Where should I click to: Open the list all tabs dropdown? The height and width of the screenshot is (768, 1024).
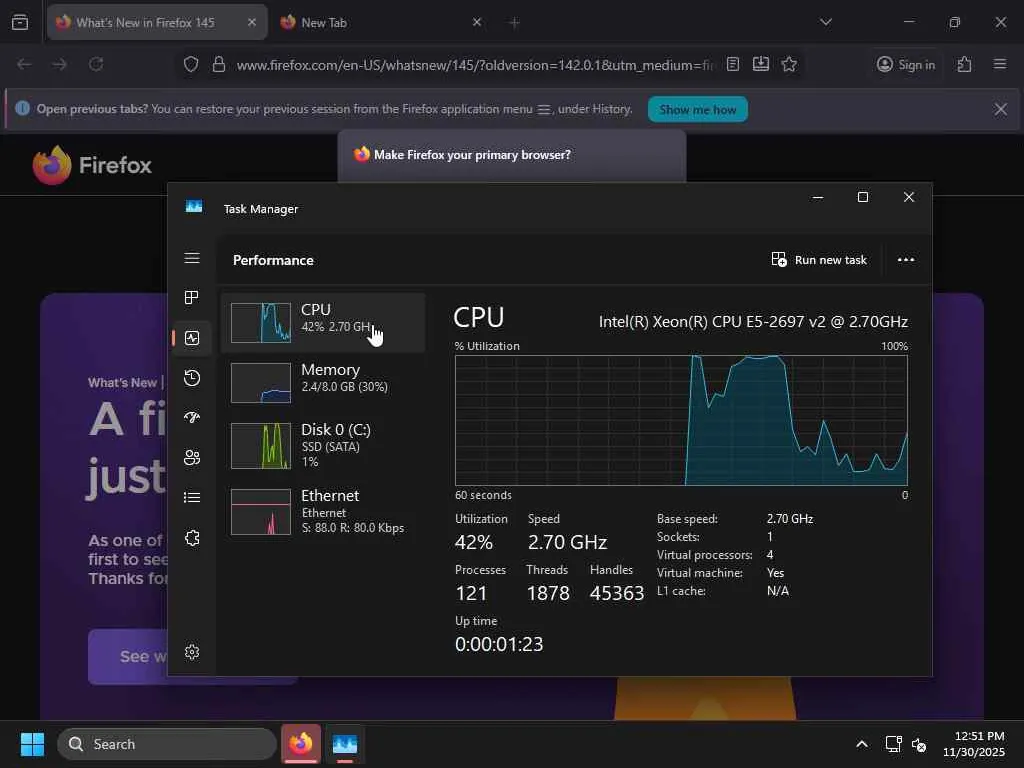825,22
